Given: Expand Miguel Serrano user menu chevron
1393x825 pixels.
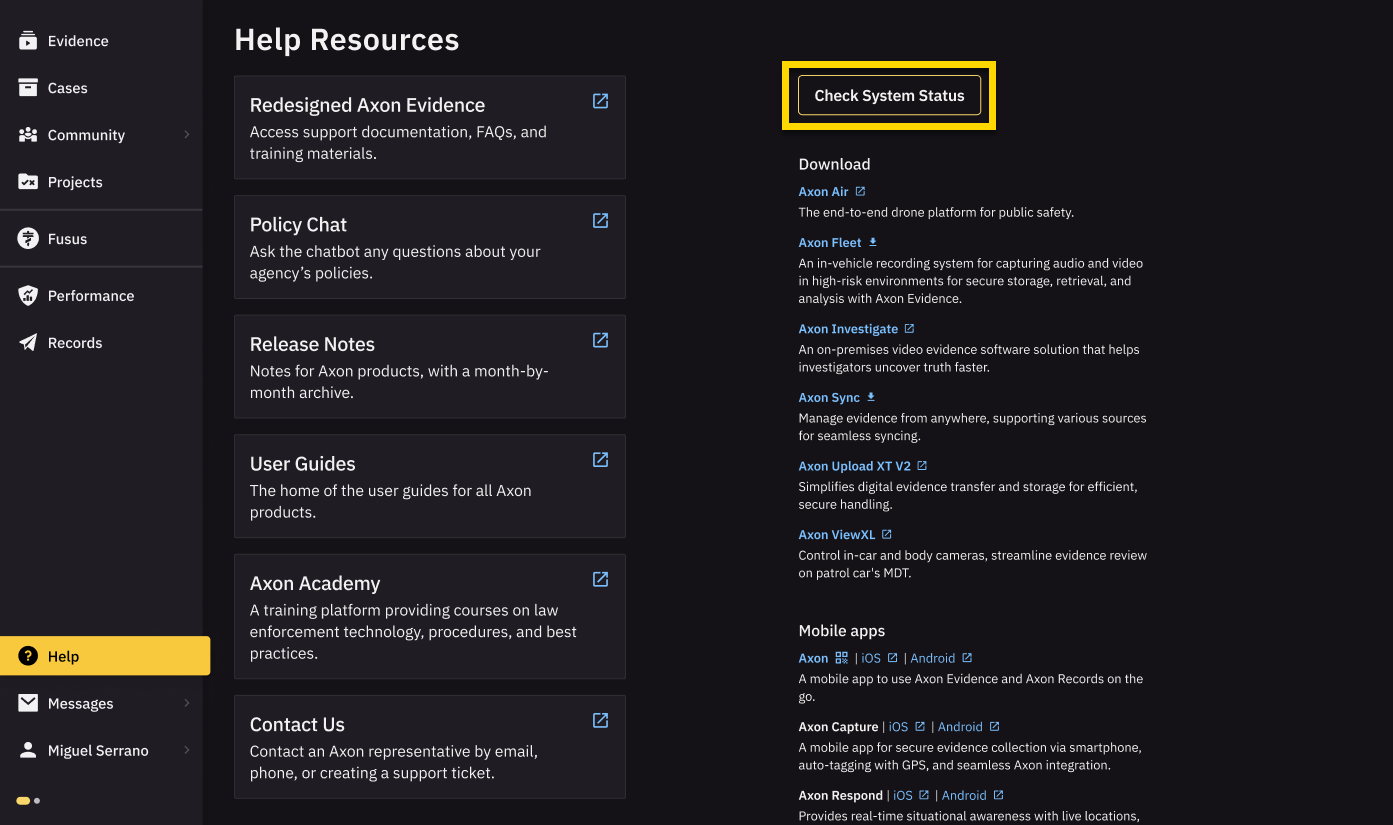Looking at the screenshot, I should point(187,751).
